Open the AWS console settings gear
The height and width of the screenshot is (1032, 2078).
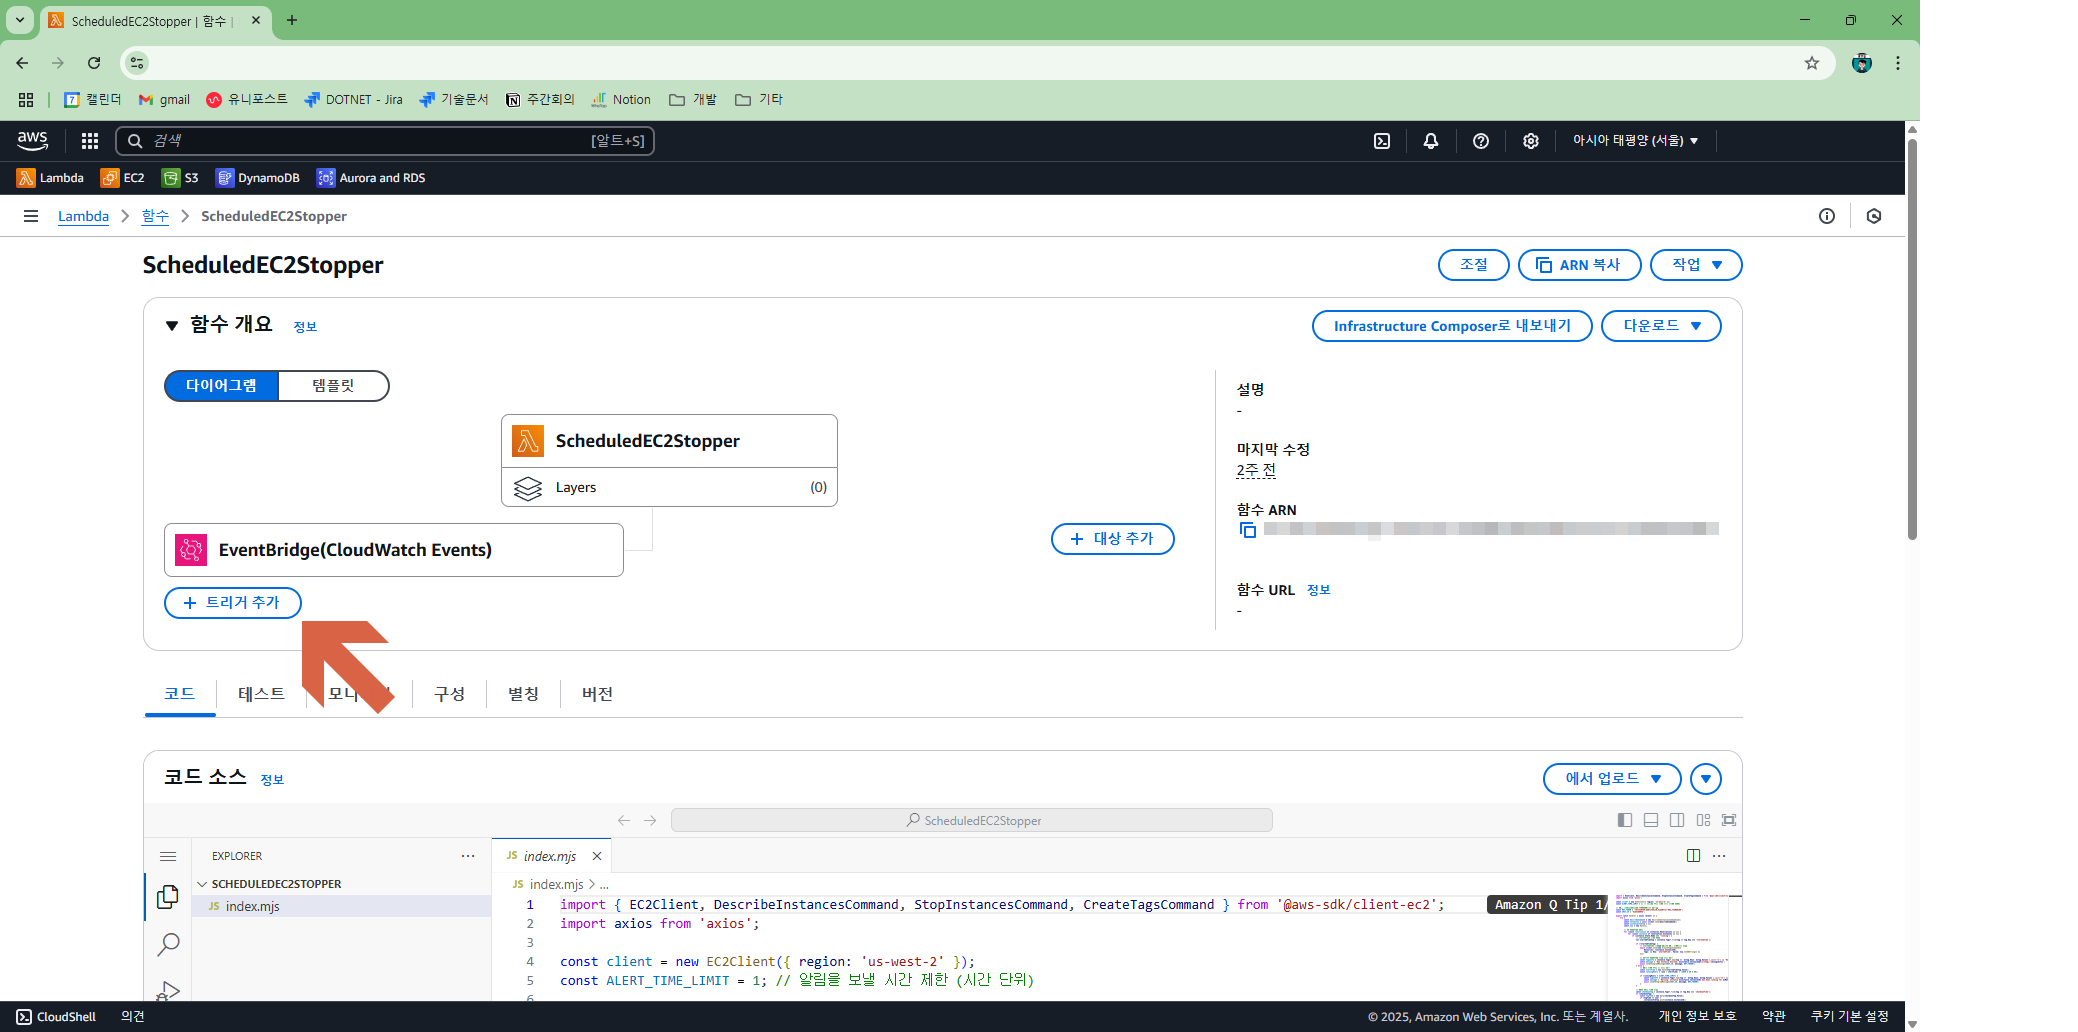1531,141
